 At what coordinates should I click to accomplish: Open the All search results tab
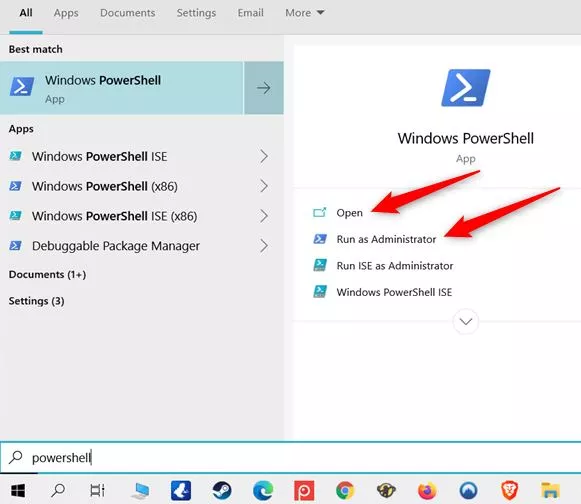point(26,13)
